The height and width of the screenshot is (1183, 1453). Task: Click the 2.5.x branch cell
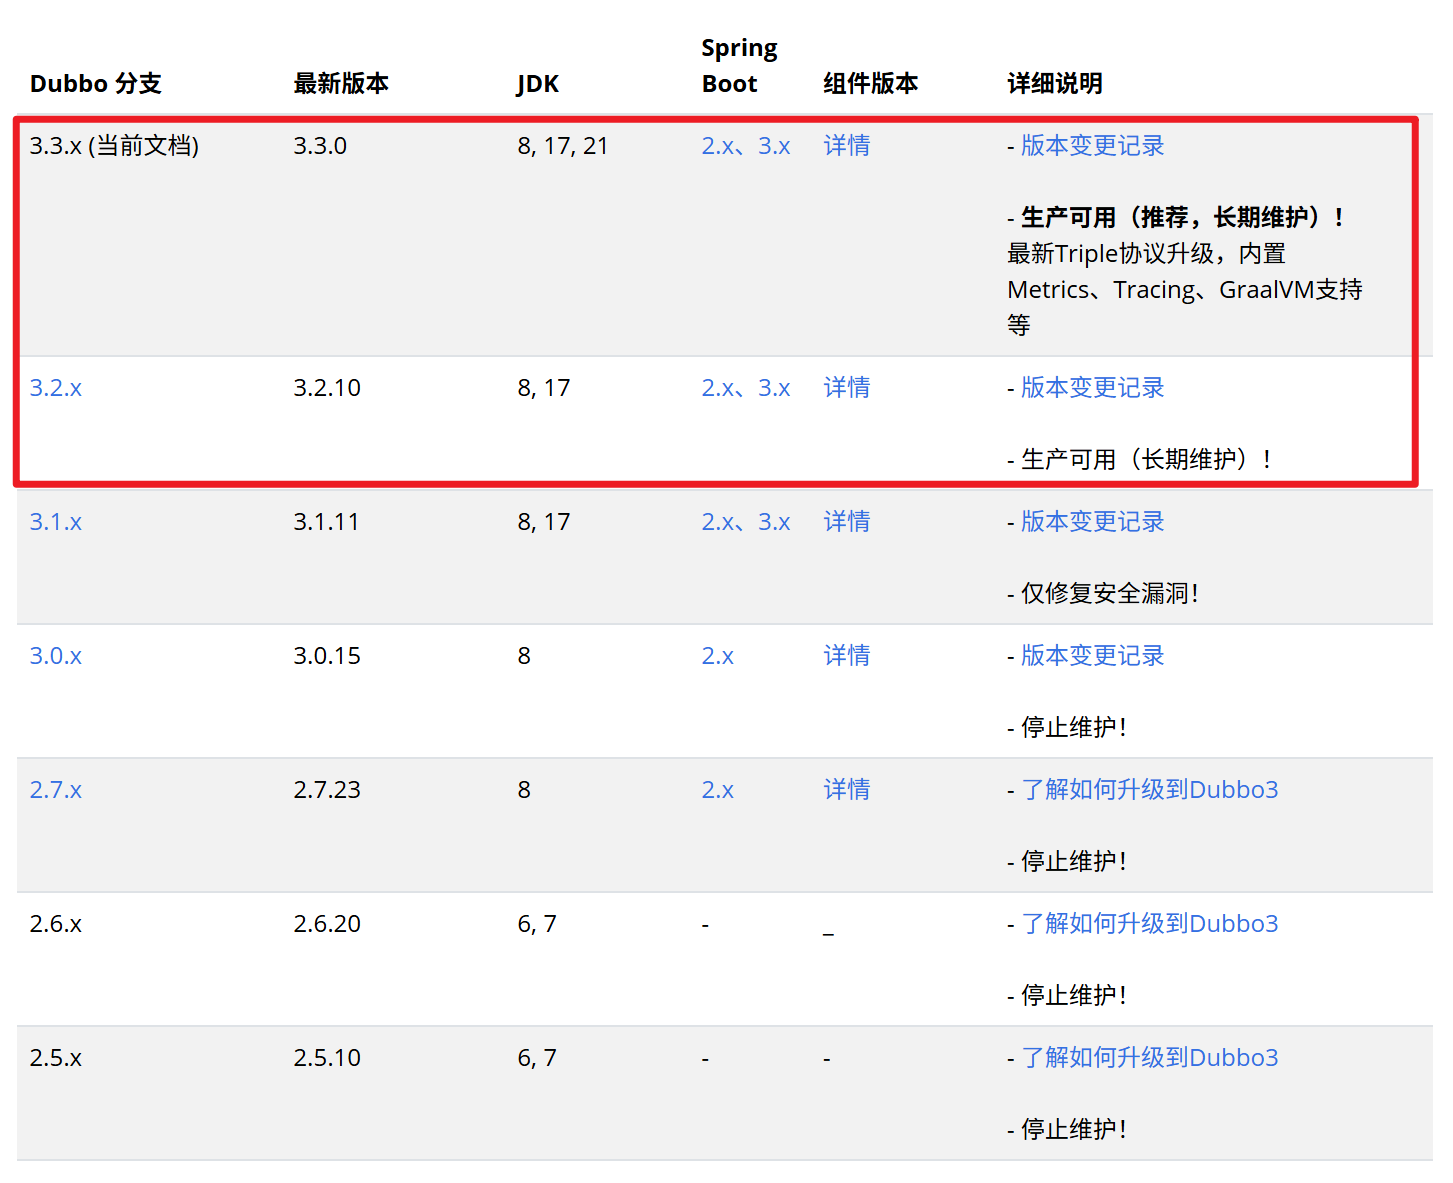tap(56, 1058)
